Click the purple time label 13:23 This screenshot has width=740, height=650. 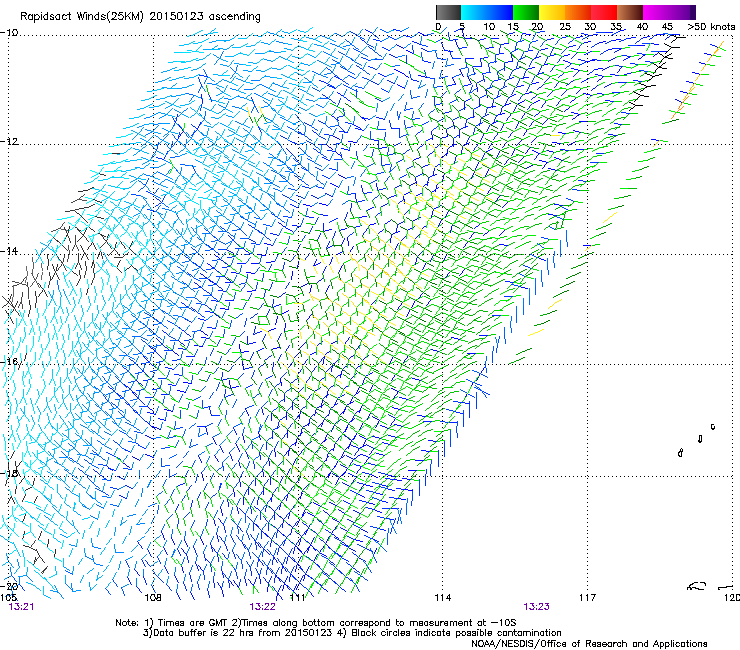536,607
